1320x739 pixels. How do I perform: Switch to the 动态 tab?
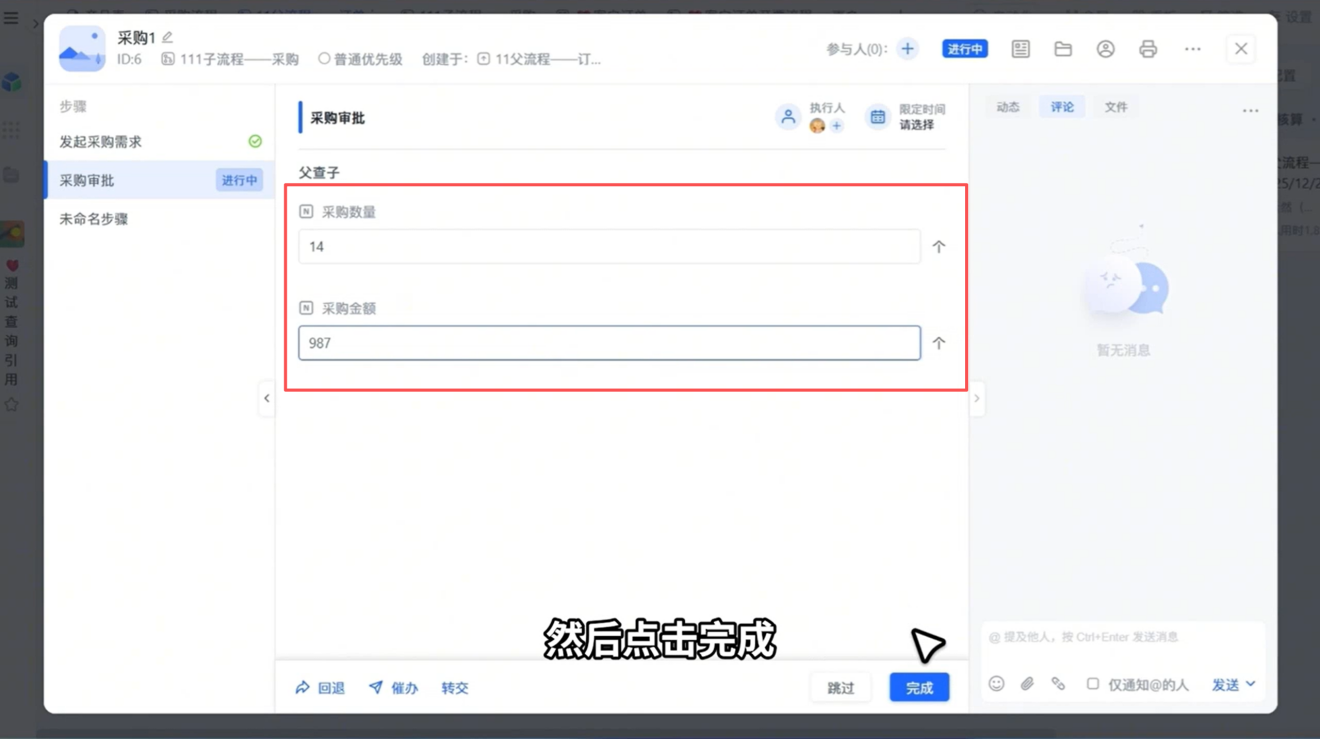[1008, 107]
